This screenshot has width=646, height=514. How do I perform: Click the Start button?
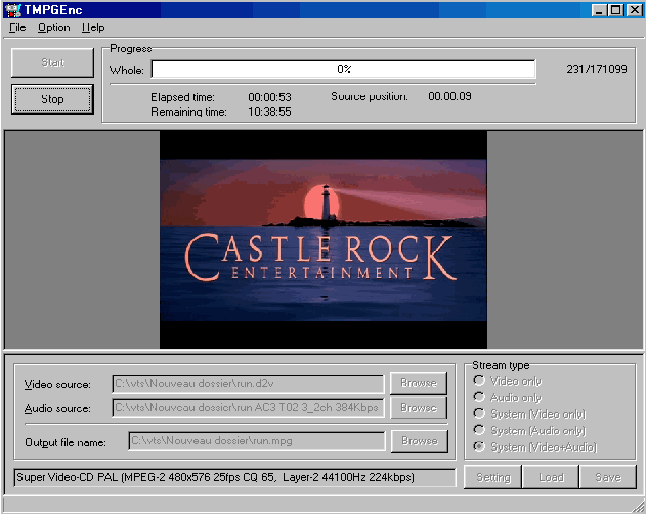[x=52, y=63]
